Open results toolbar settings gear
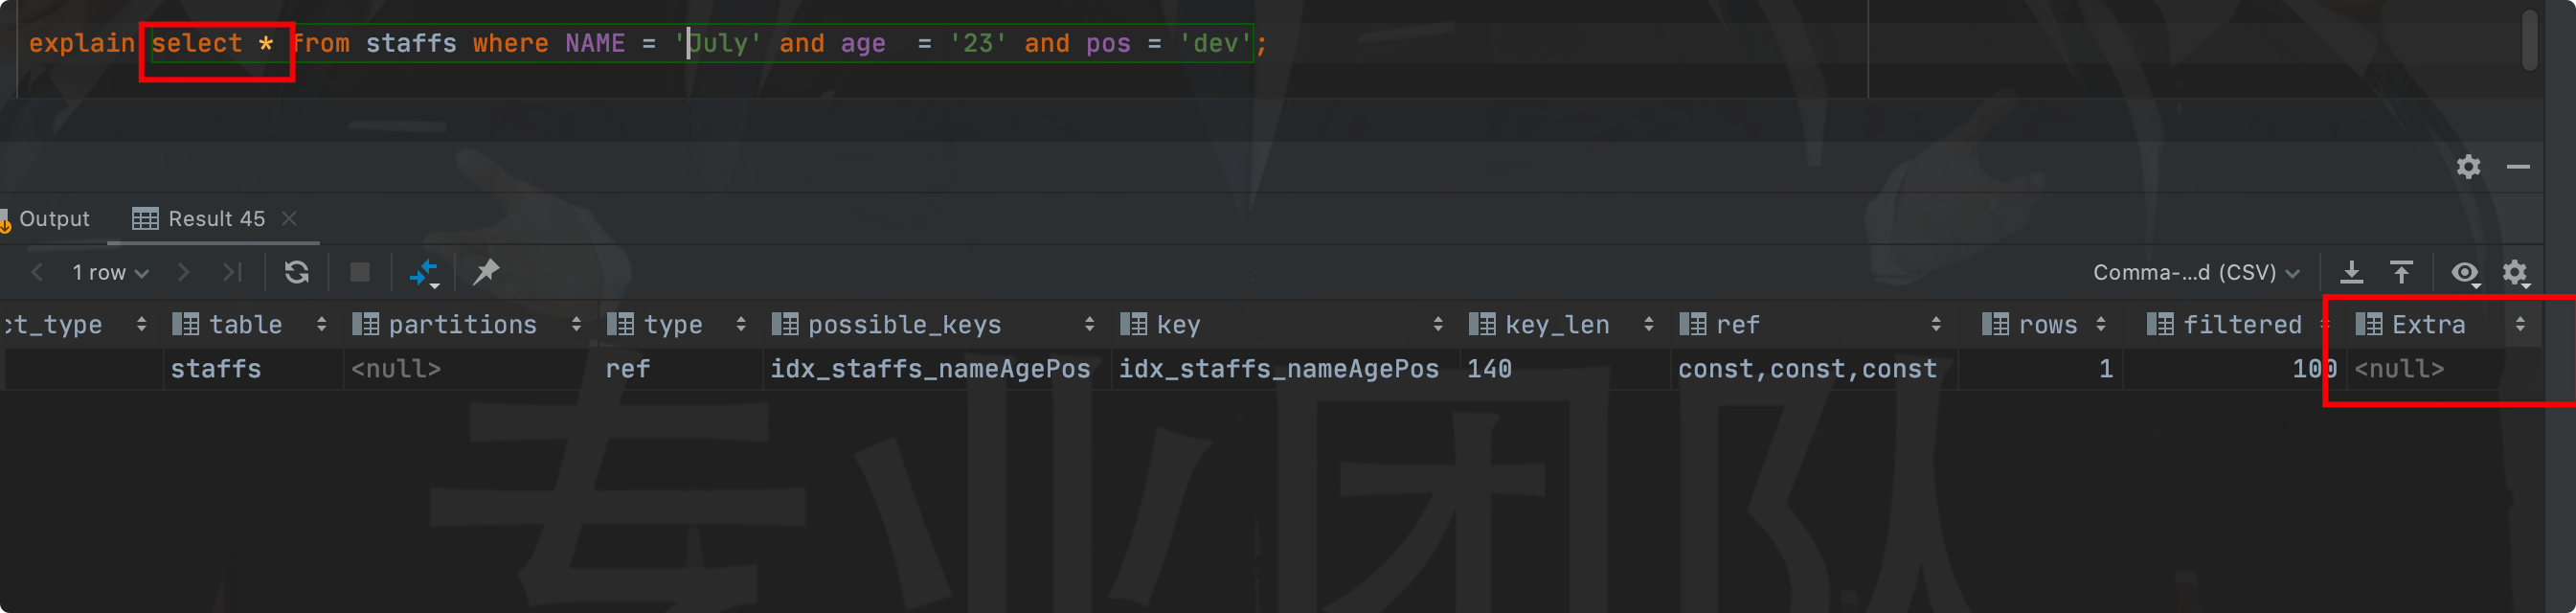Image resolution: width=2576 pixels, height=613 pixels. click(x=2514, y=272)
